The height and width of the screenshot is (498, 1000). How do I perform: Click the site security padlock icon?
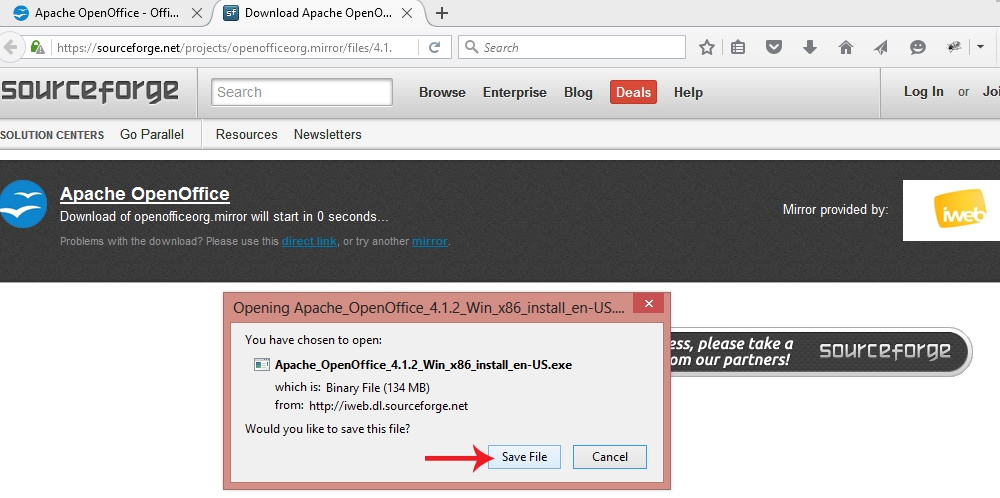tap(38, 47)
